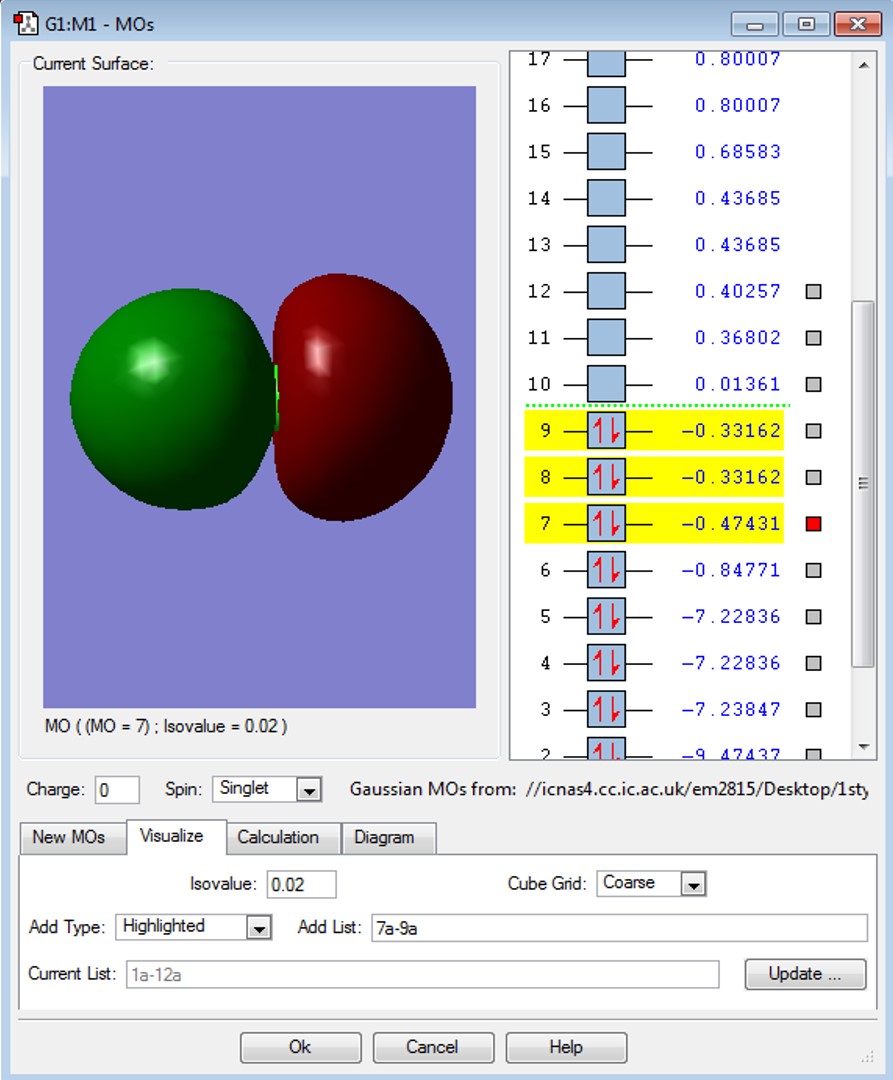This screenshot has width=893, height=1080.
Task: Click the empty occupancy box for orbital 10
Action: tap(606, 384)
